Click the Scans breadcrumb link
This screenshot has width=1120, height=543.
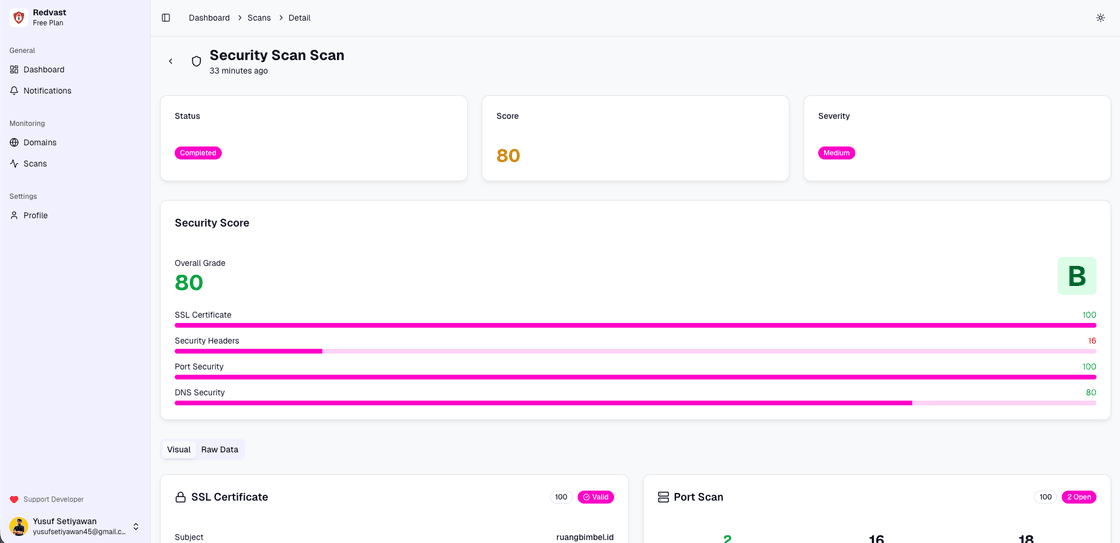259,18
